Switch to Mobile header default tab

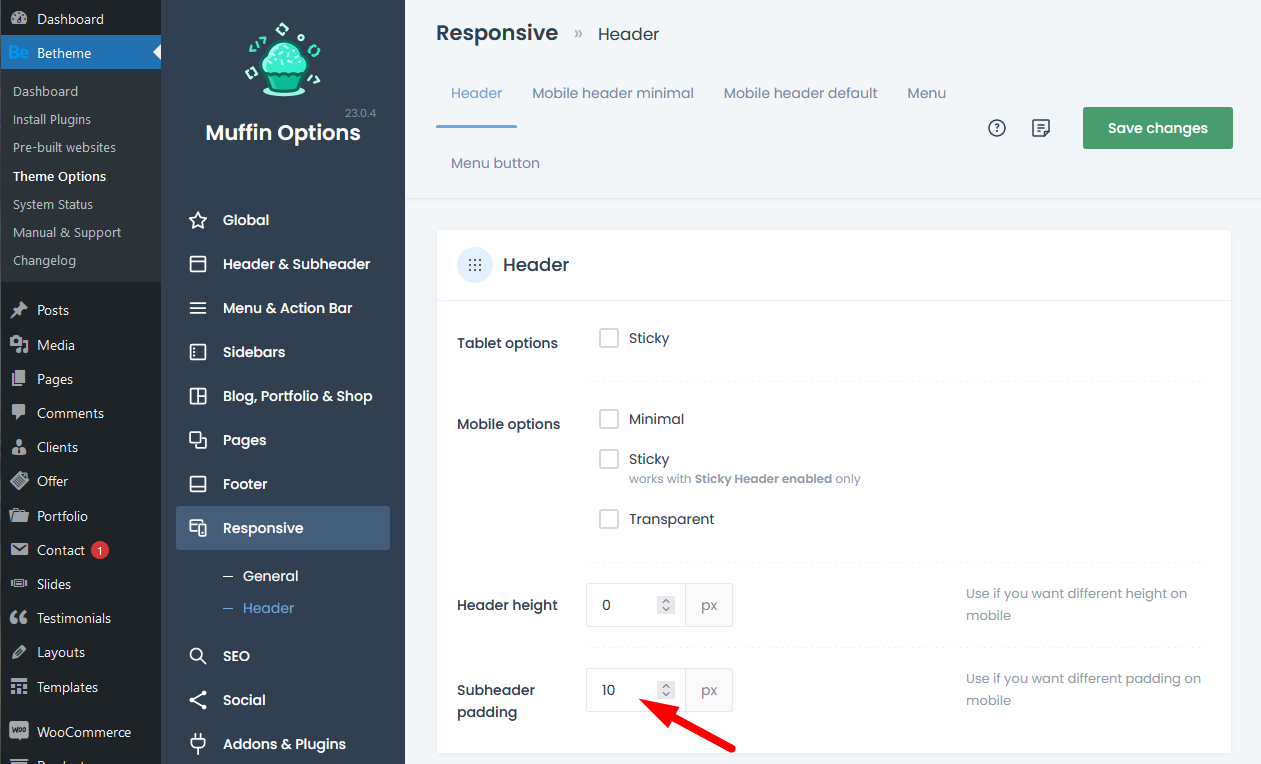(x=801, y=93)
